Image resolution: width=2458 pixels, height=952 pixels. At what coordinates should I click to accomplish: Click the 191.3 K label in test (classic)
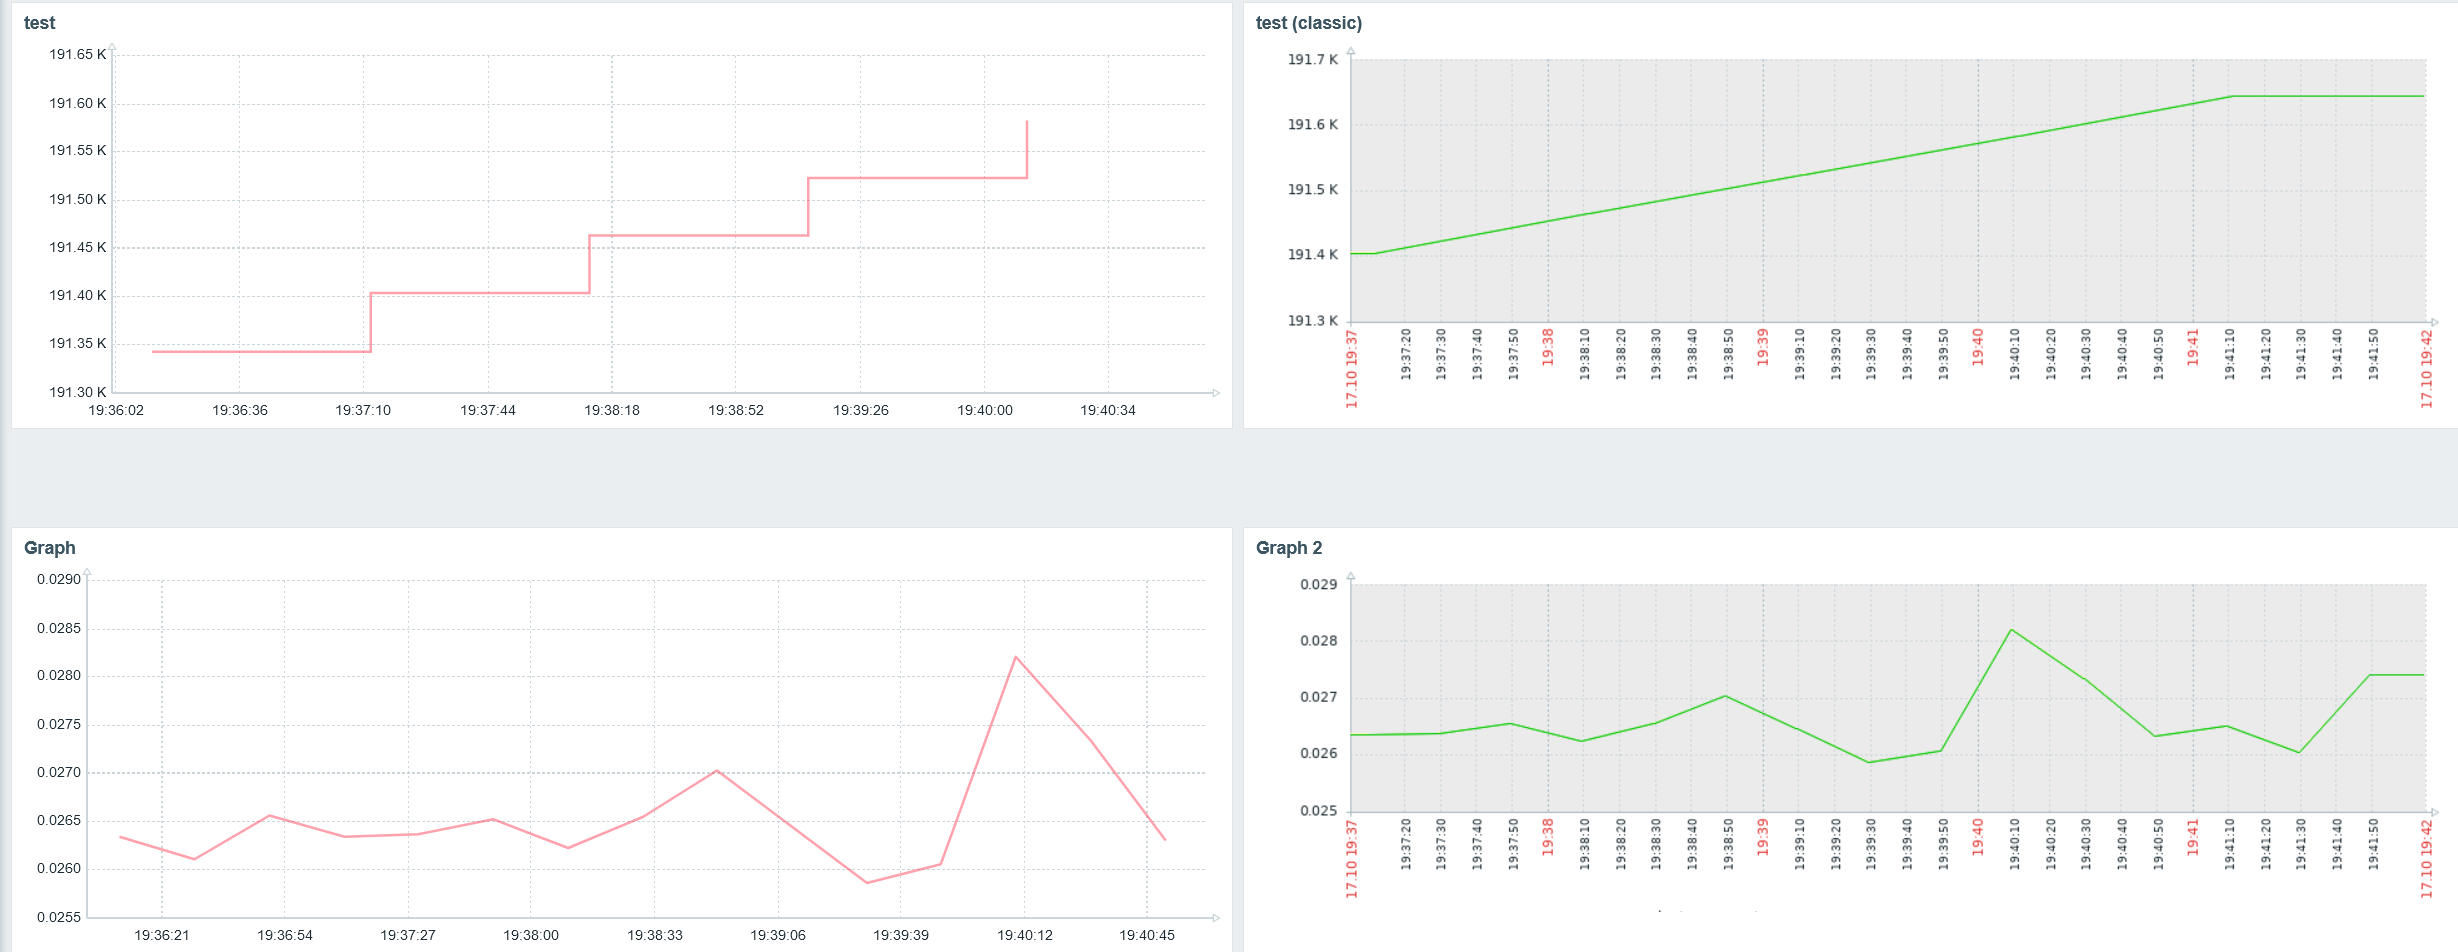(1312, 320)
